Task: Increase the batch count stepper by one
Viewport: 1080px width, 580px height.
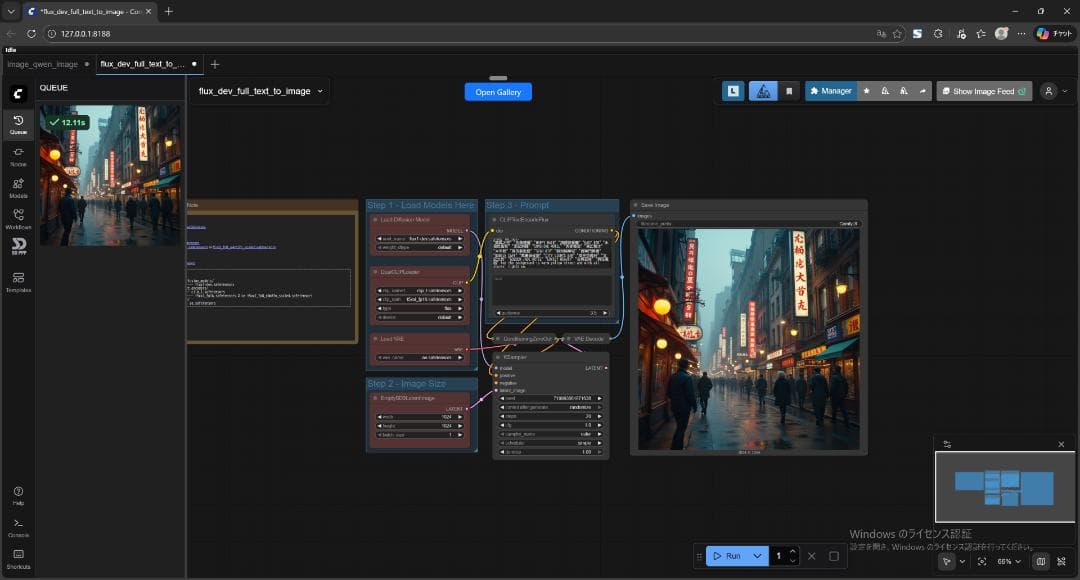Action: 793,551
